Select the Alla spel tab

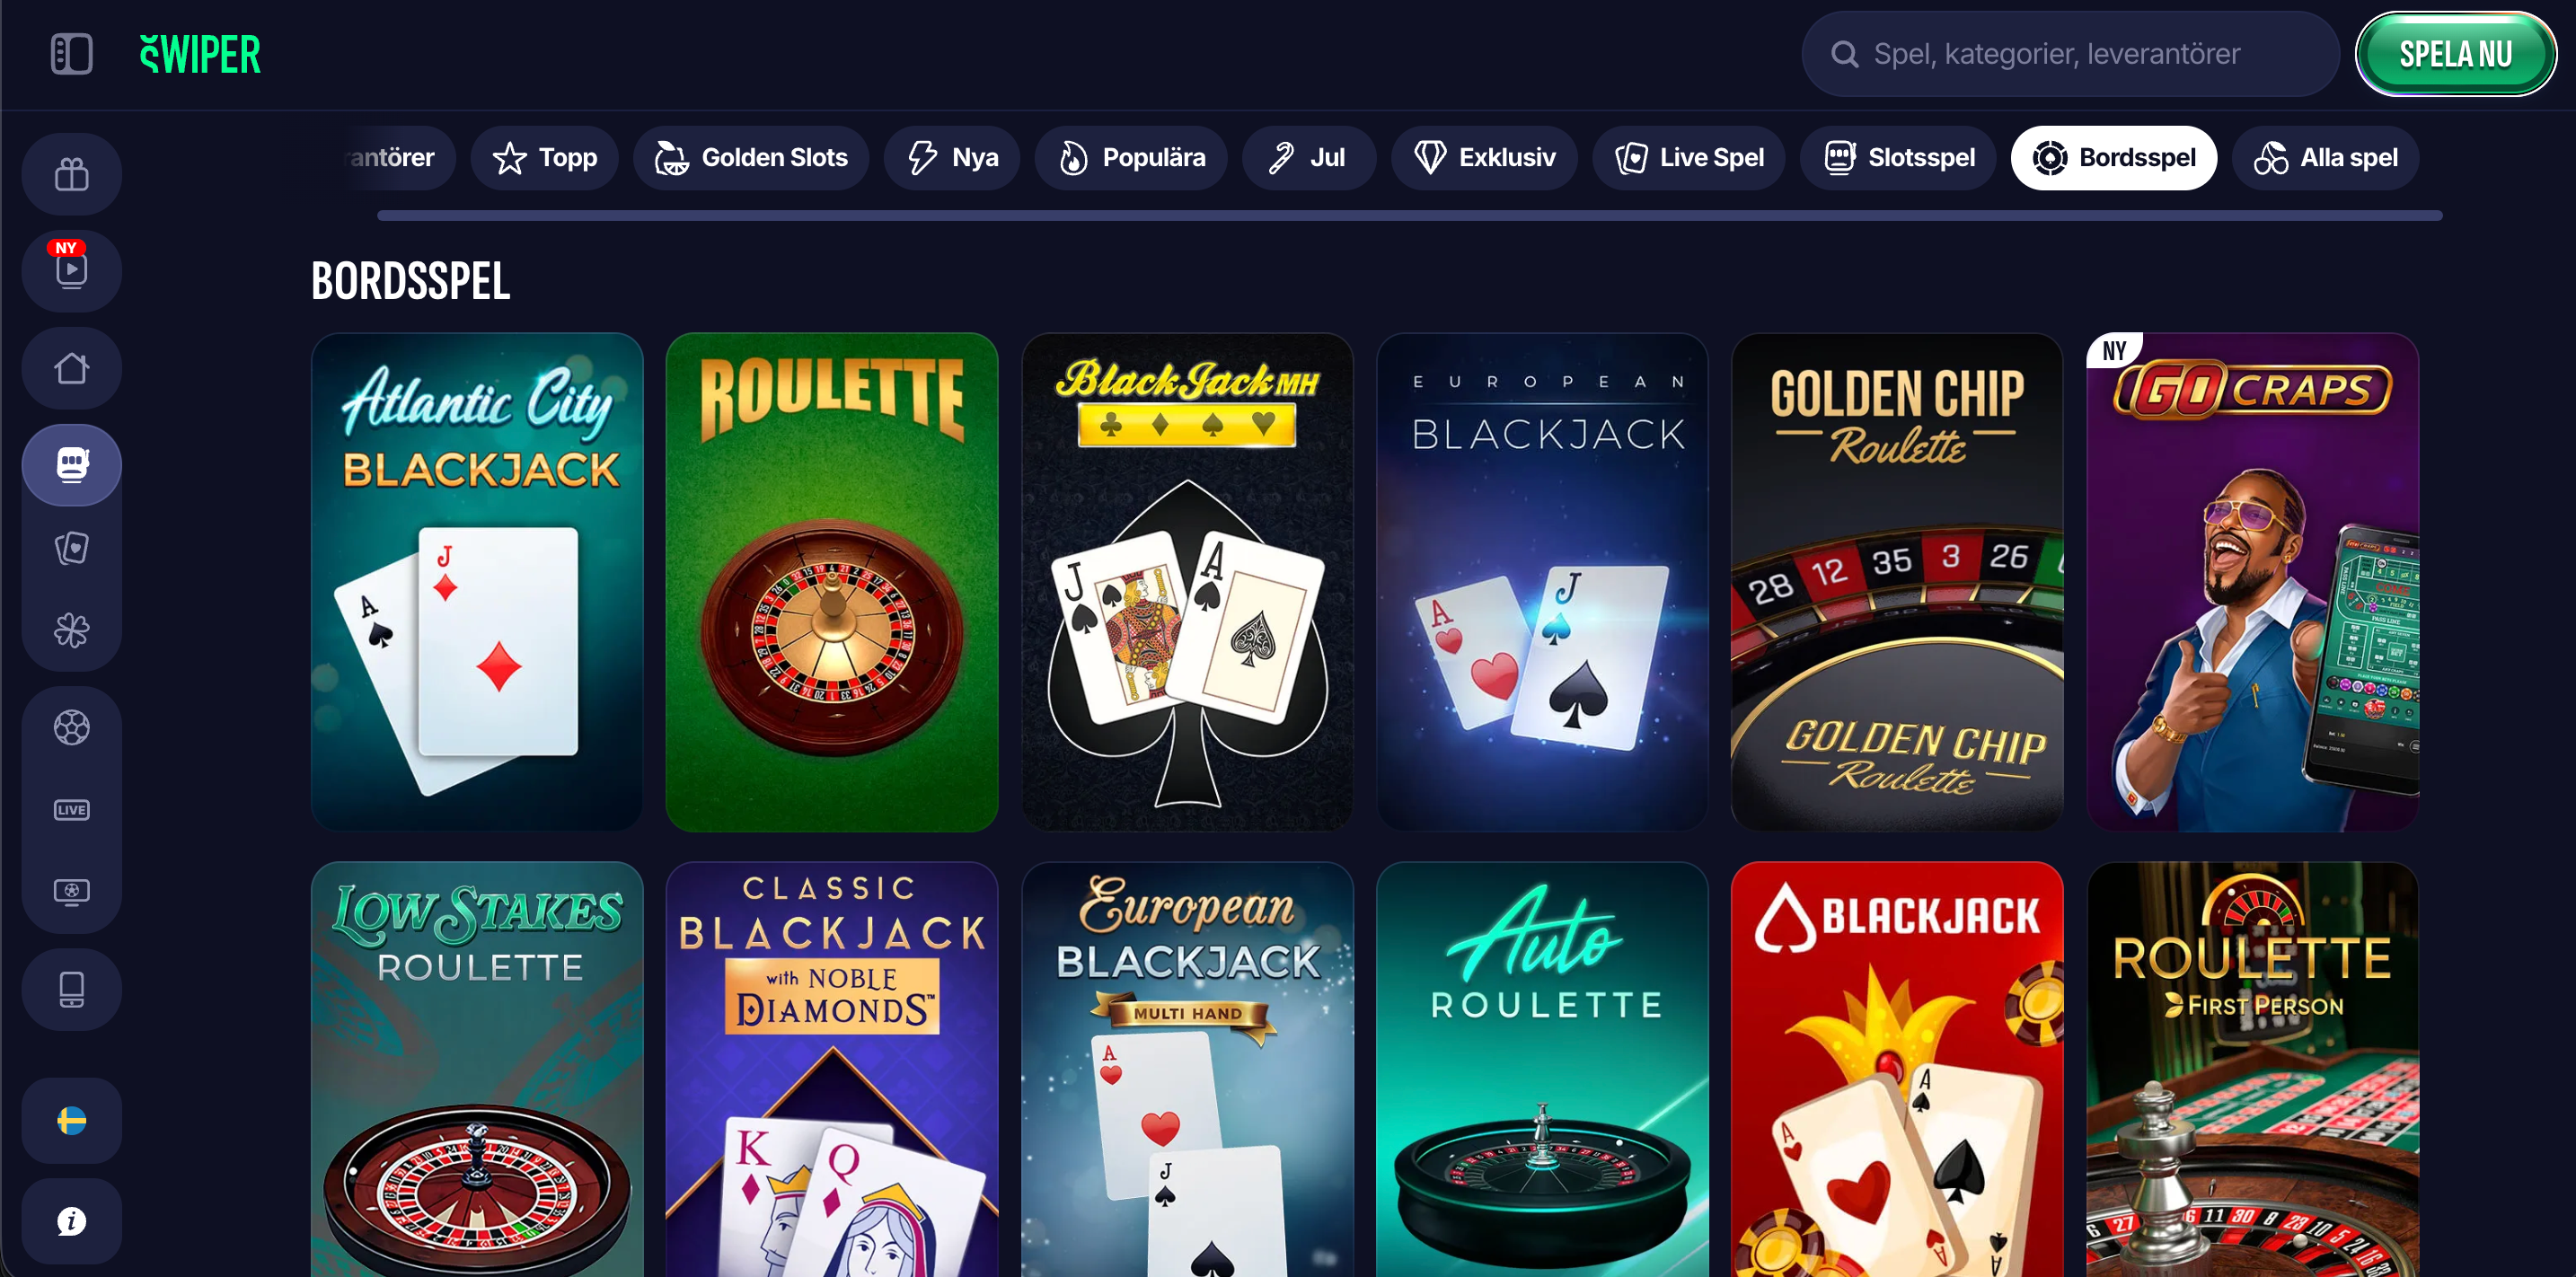click(x=2326, y=158)
